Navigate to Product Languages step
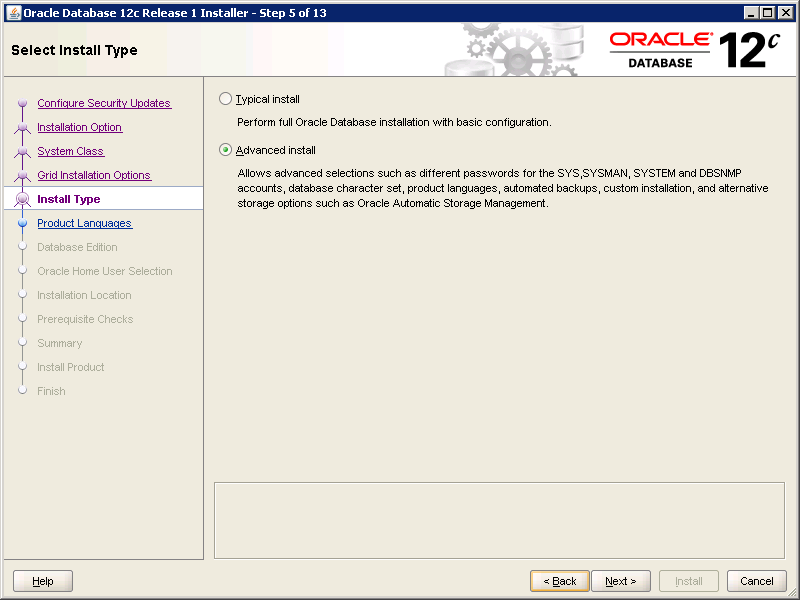 point(84,223)
